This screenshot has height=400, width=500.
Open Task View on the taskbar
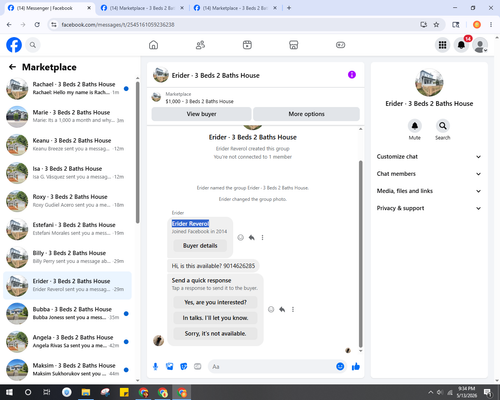(47, 392)
